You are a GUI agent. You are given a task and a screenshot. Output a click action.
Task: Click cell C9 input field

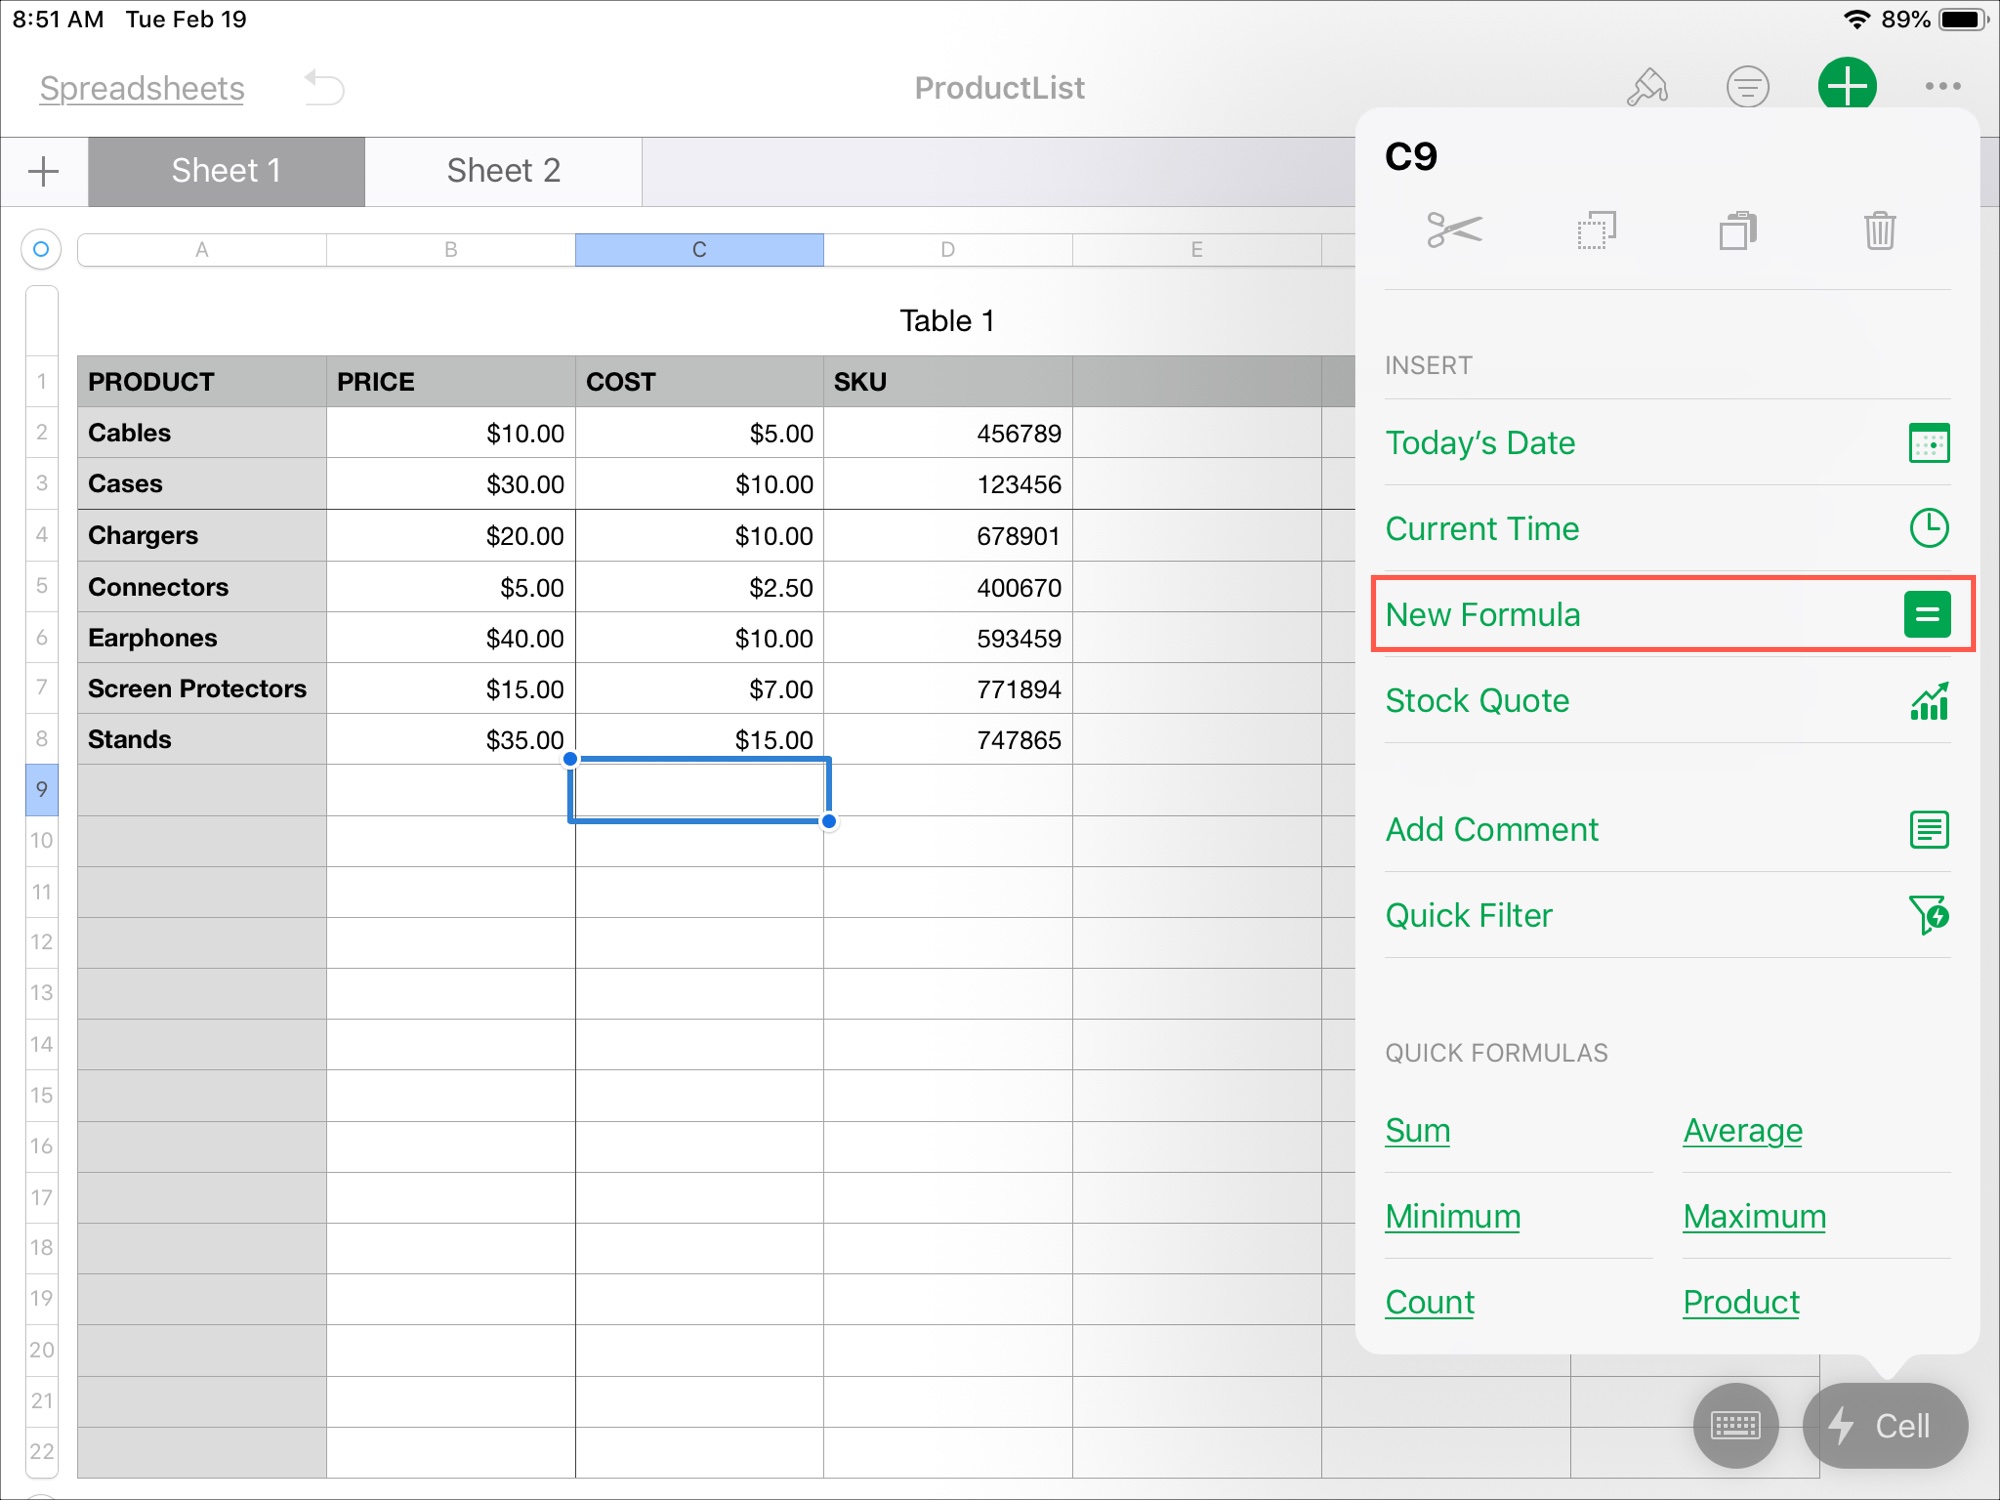(x=699, y=789)
